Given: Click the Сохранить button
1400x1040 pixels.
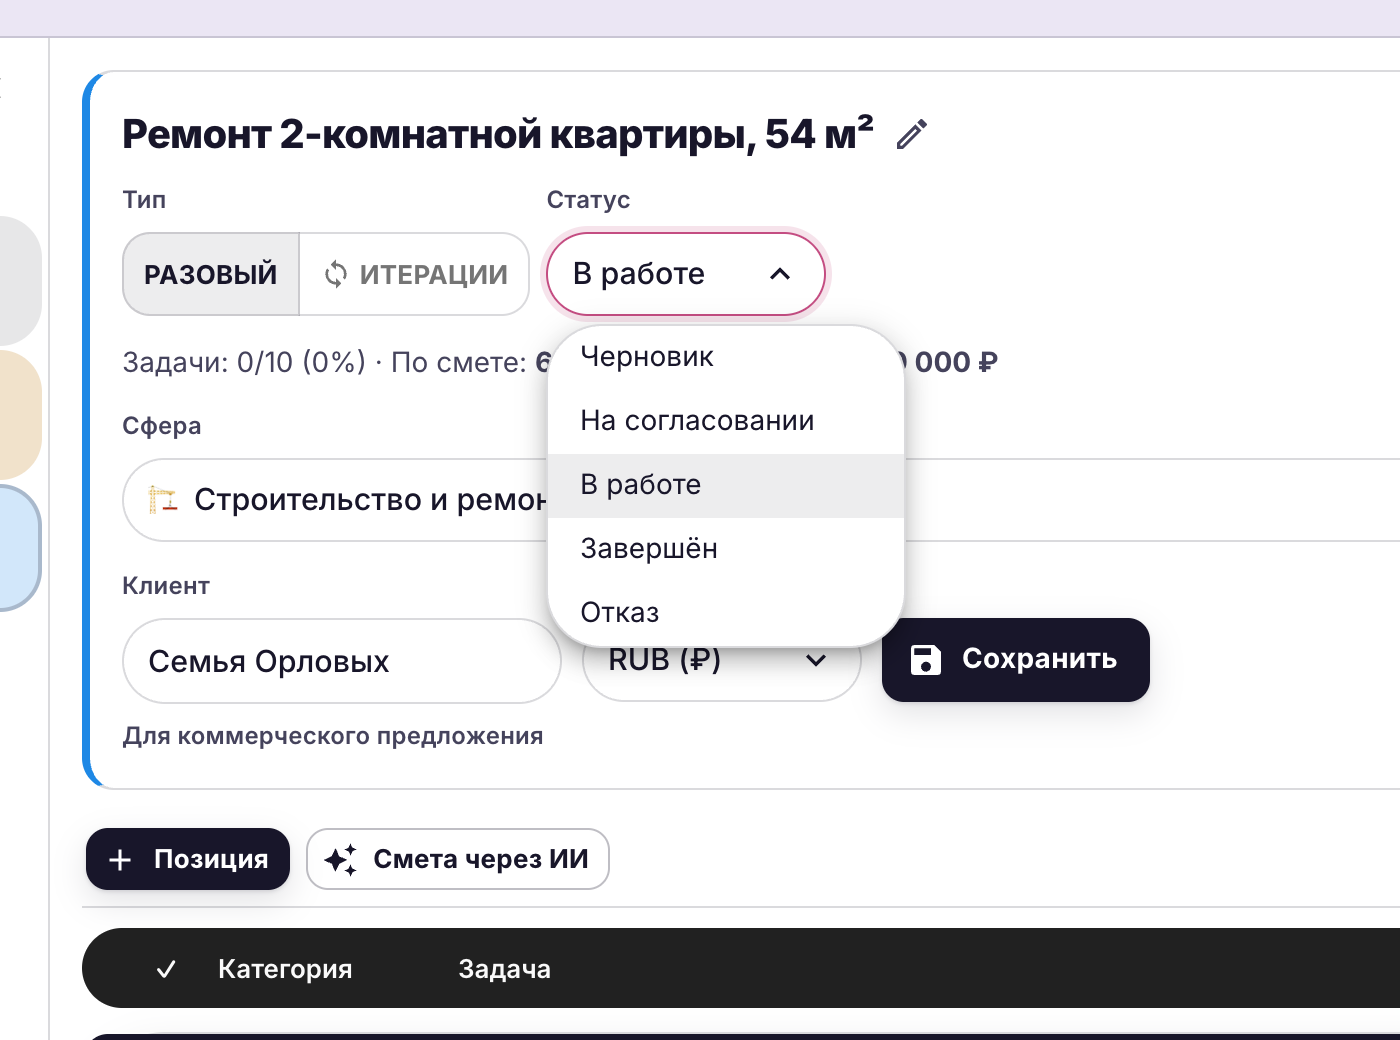Looking at the screenshot, I should point(1016,660).
